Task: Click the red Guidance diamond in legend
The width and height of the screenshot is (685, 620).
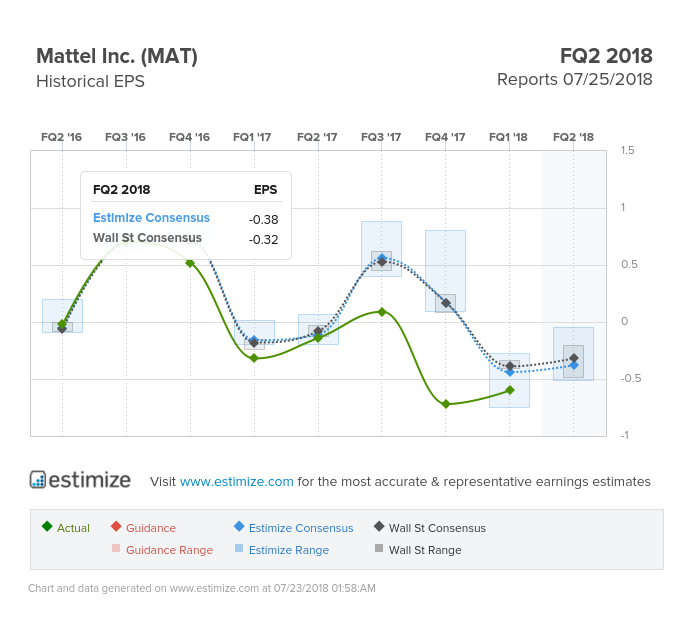Action: 116,526
